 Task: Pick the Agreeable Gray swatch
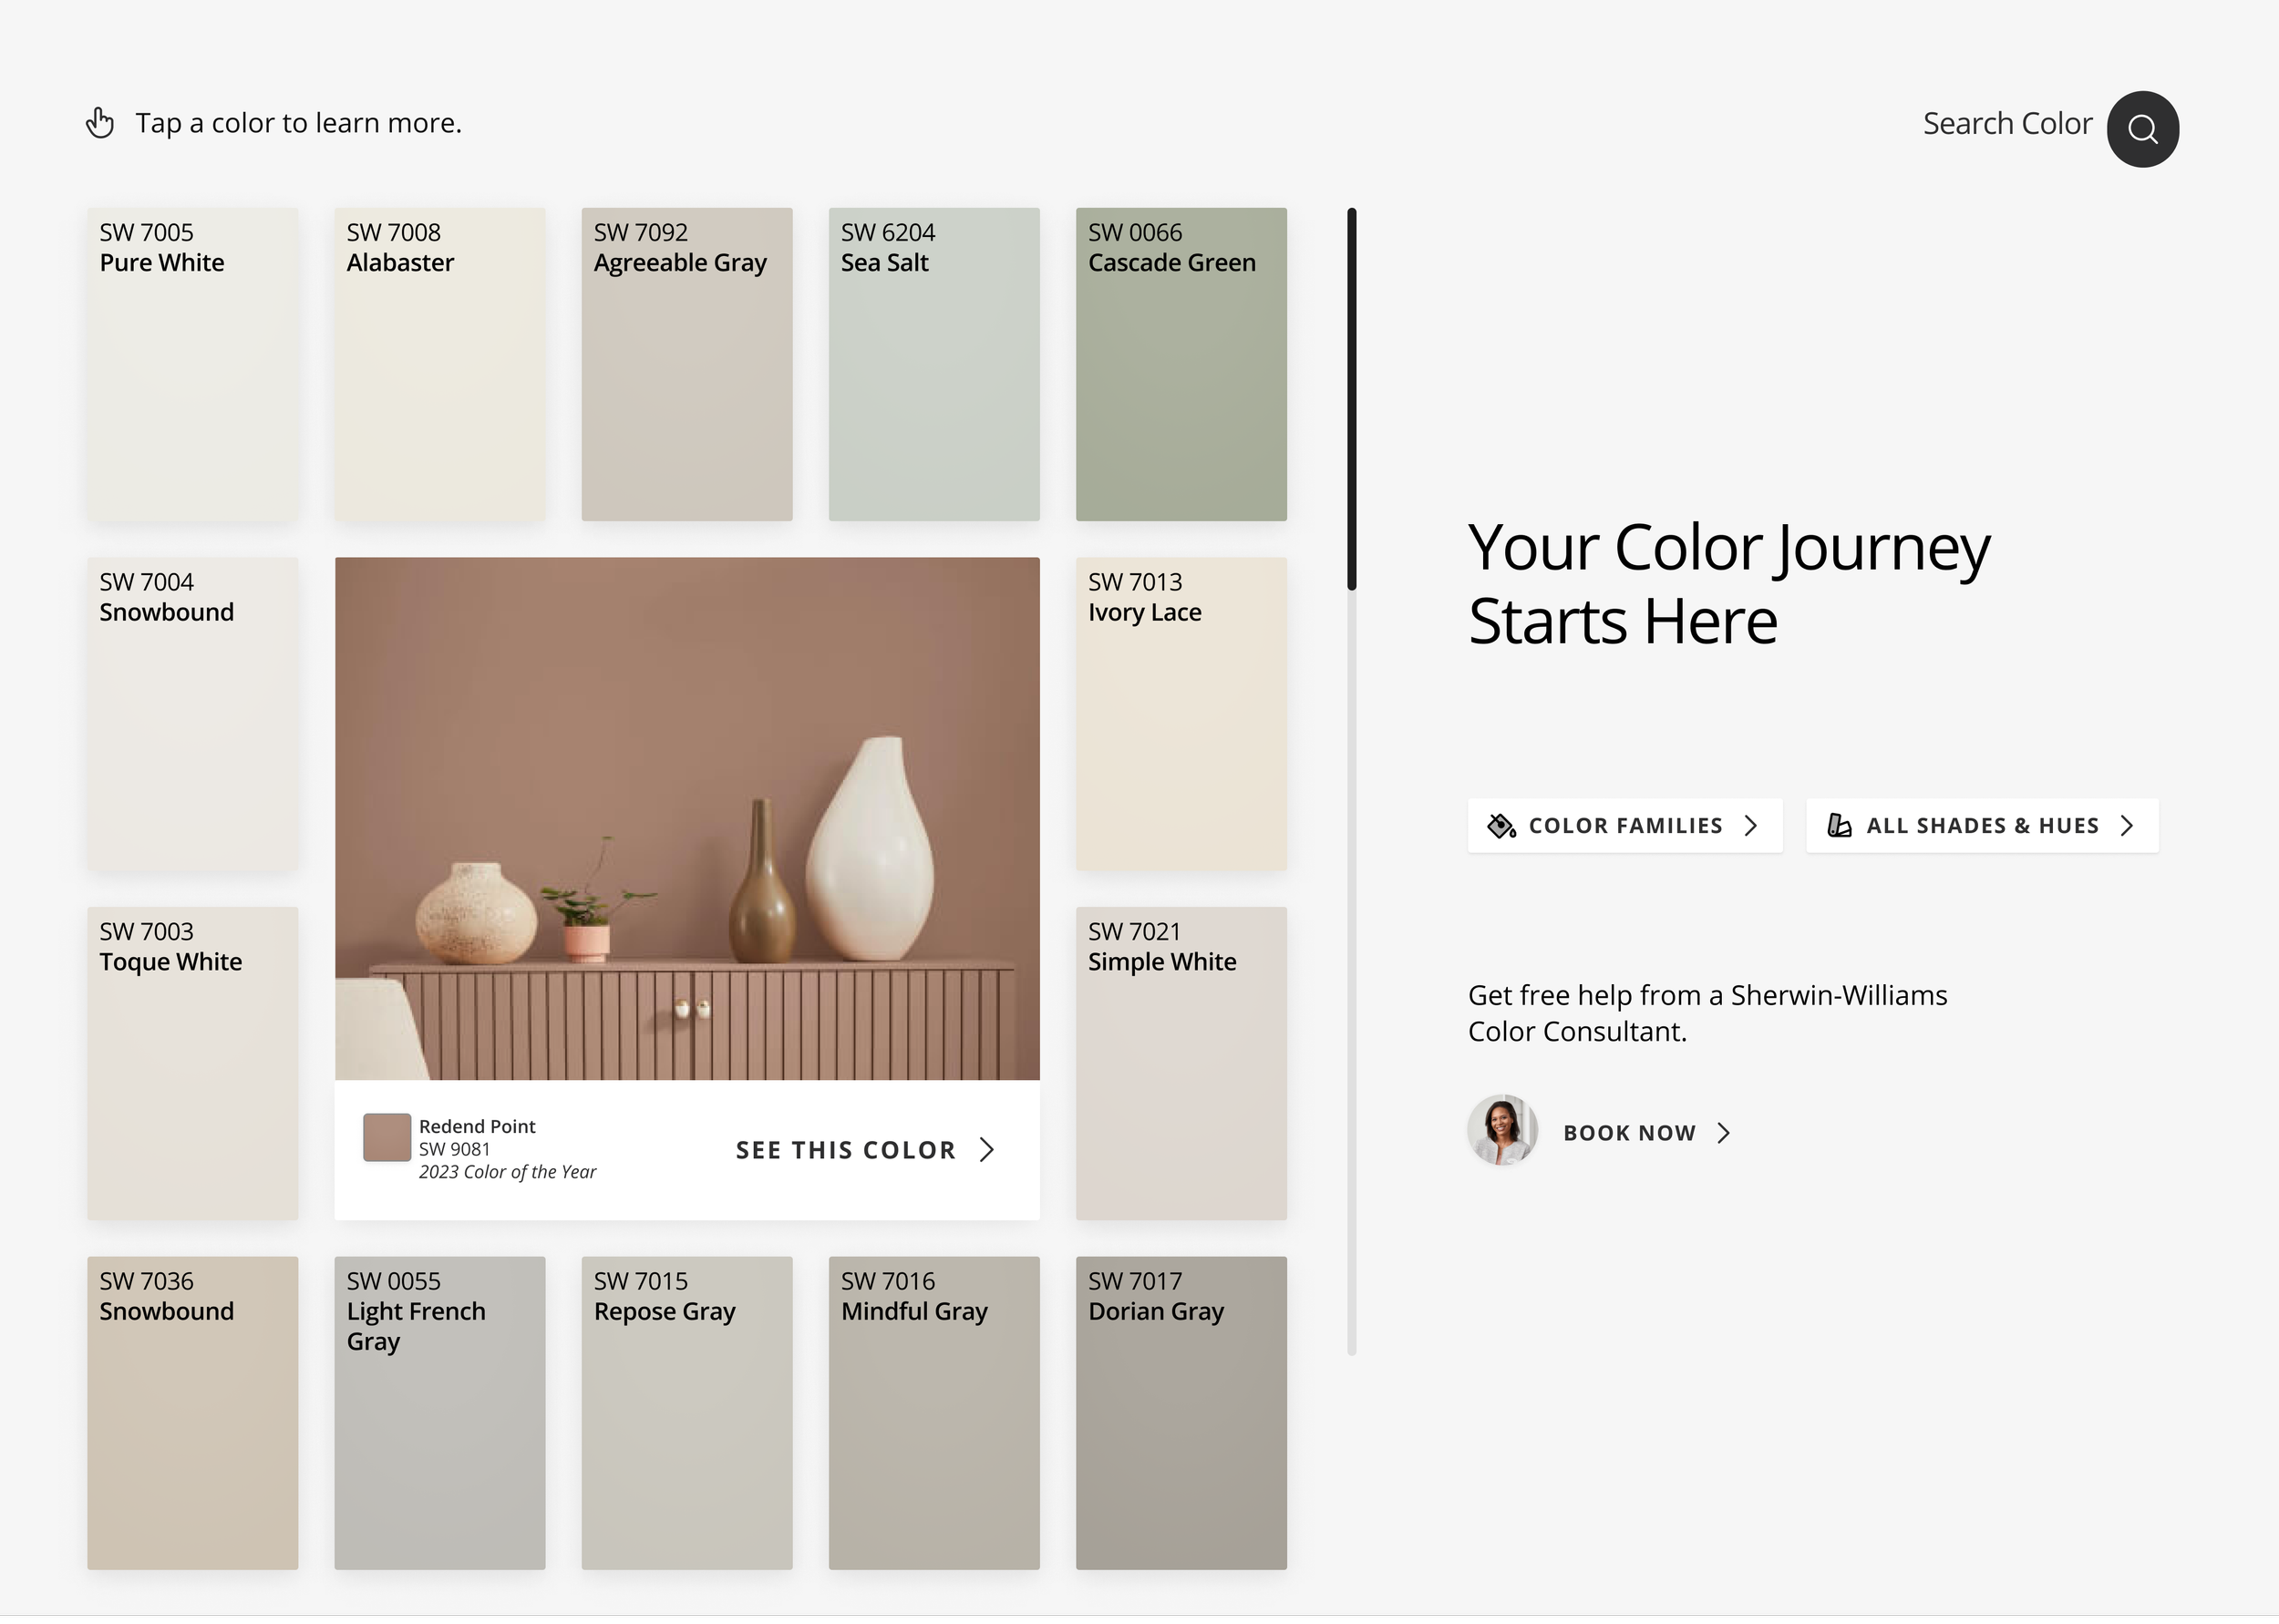pyautogui.click(x=686, y=365)
